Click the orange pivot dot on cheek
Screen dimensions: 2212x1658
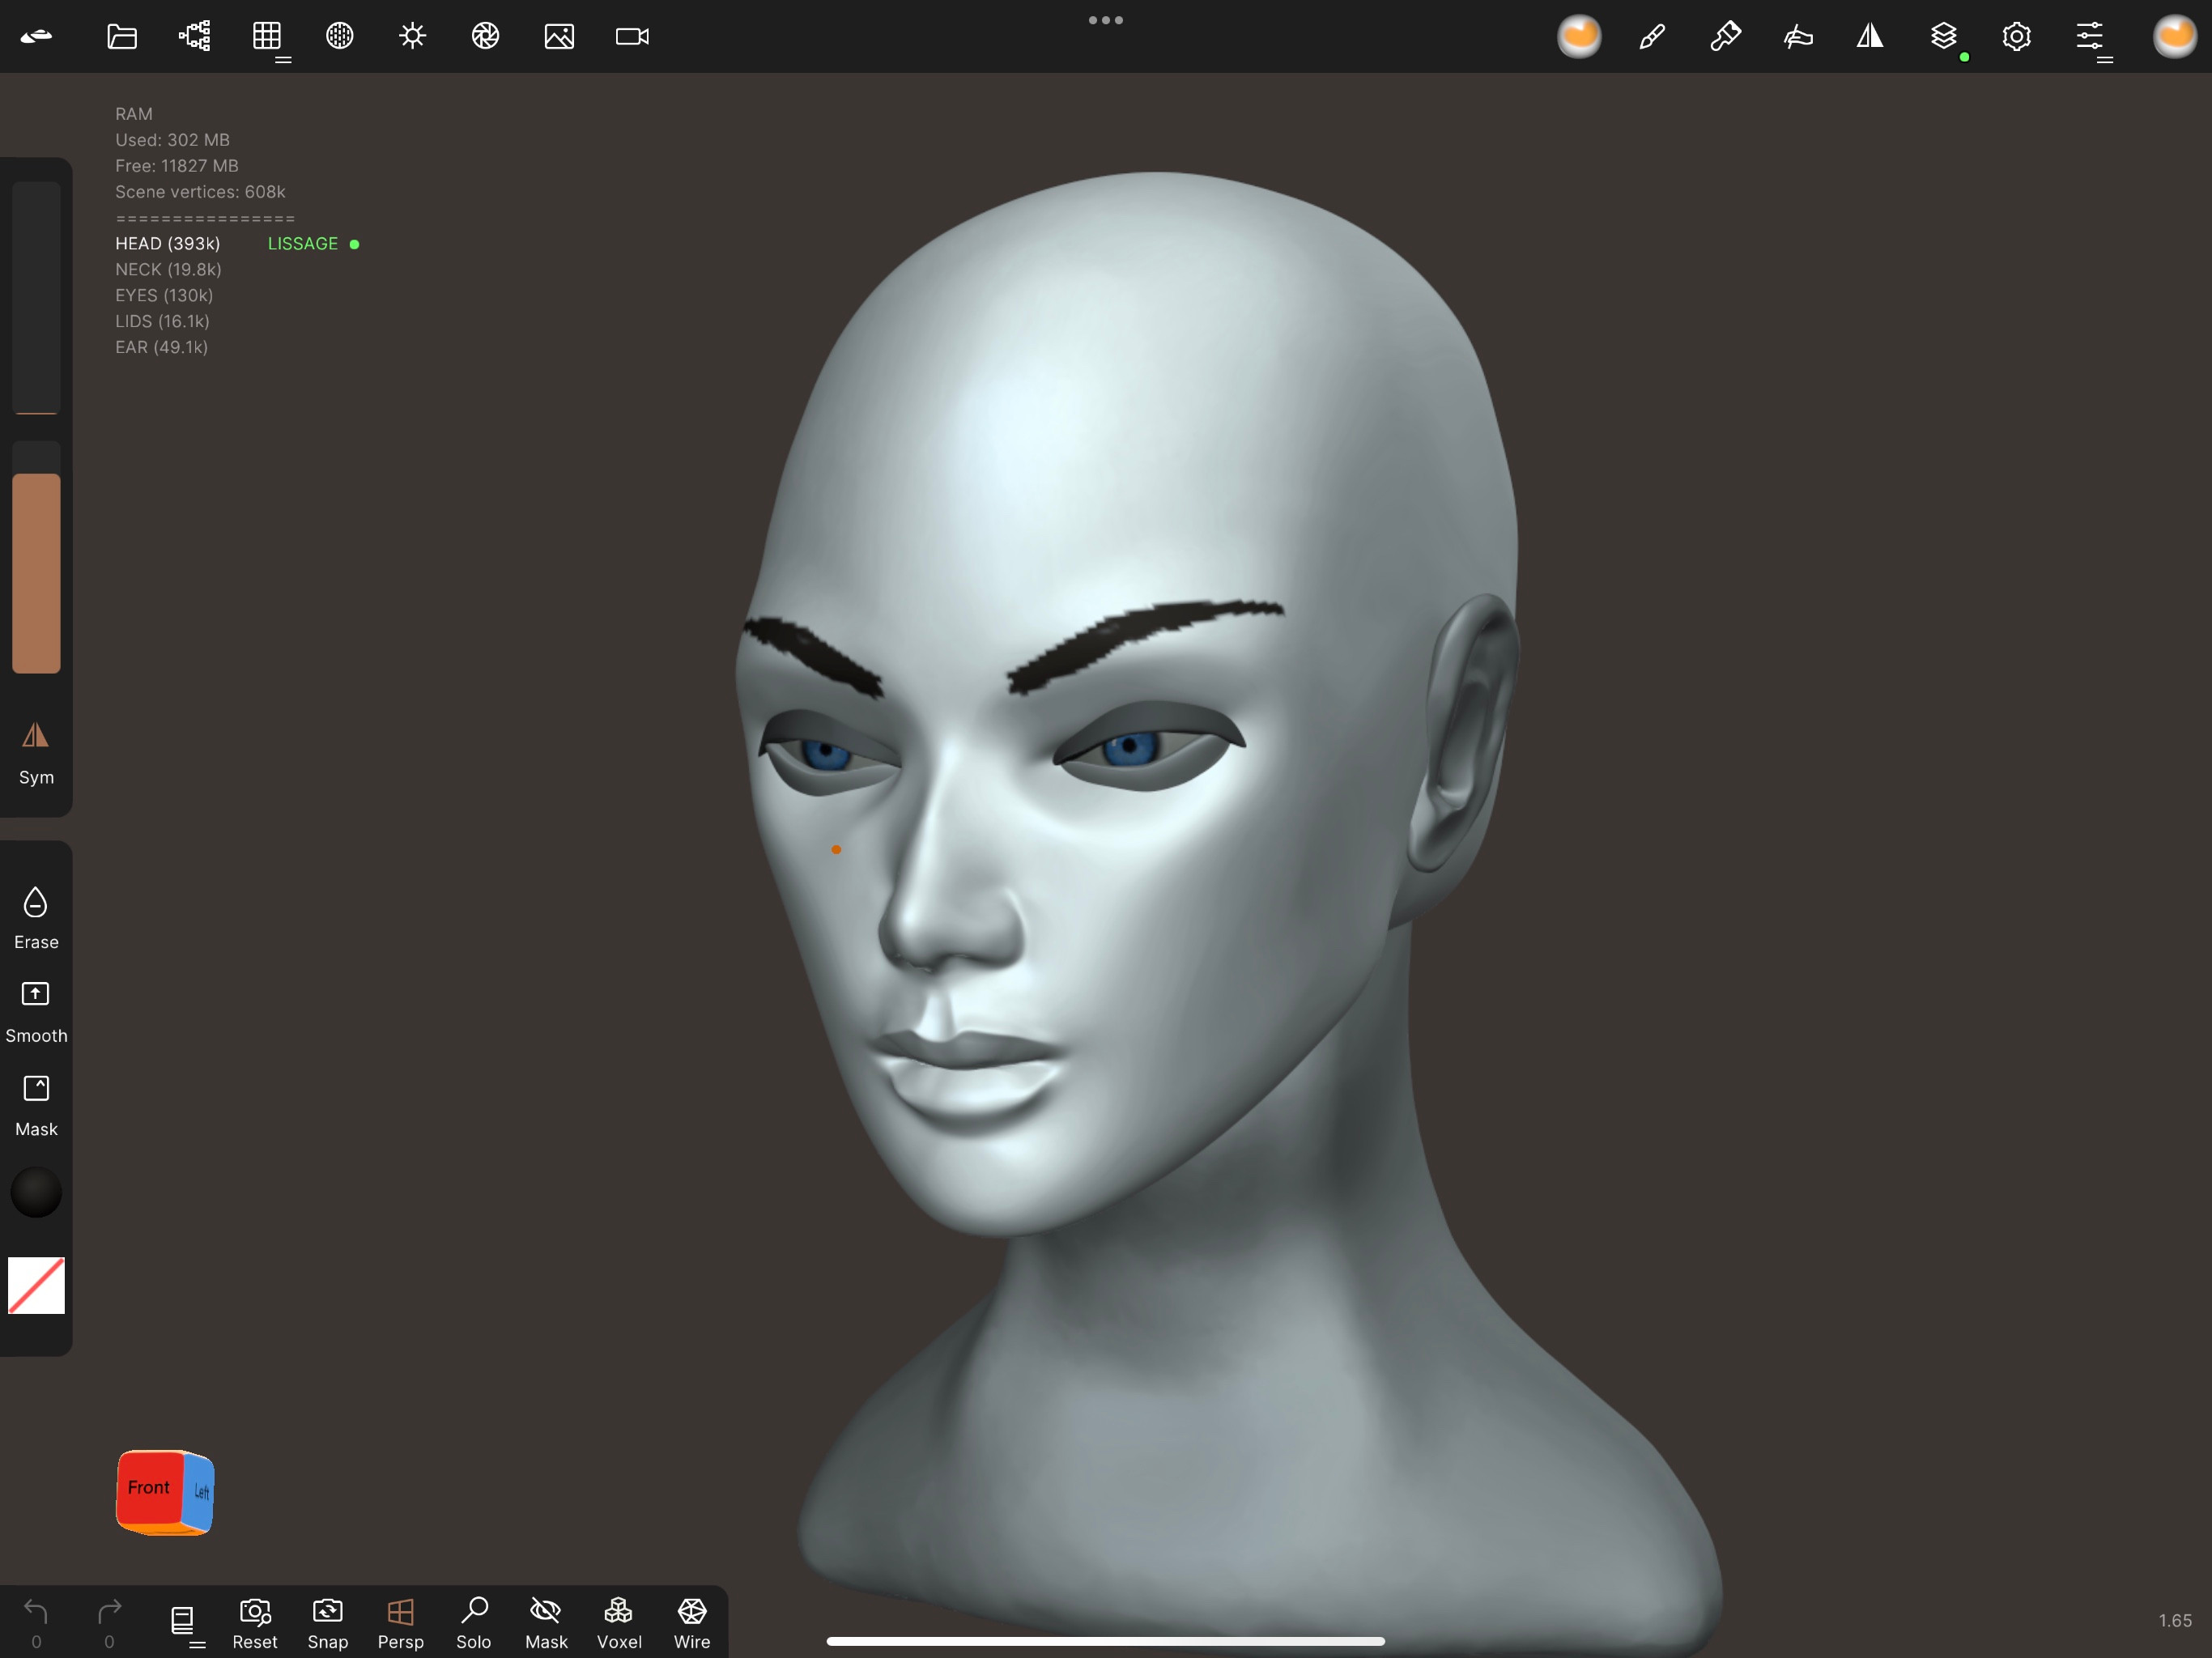tap(836, 850)
